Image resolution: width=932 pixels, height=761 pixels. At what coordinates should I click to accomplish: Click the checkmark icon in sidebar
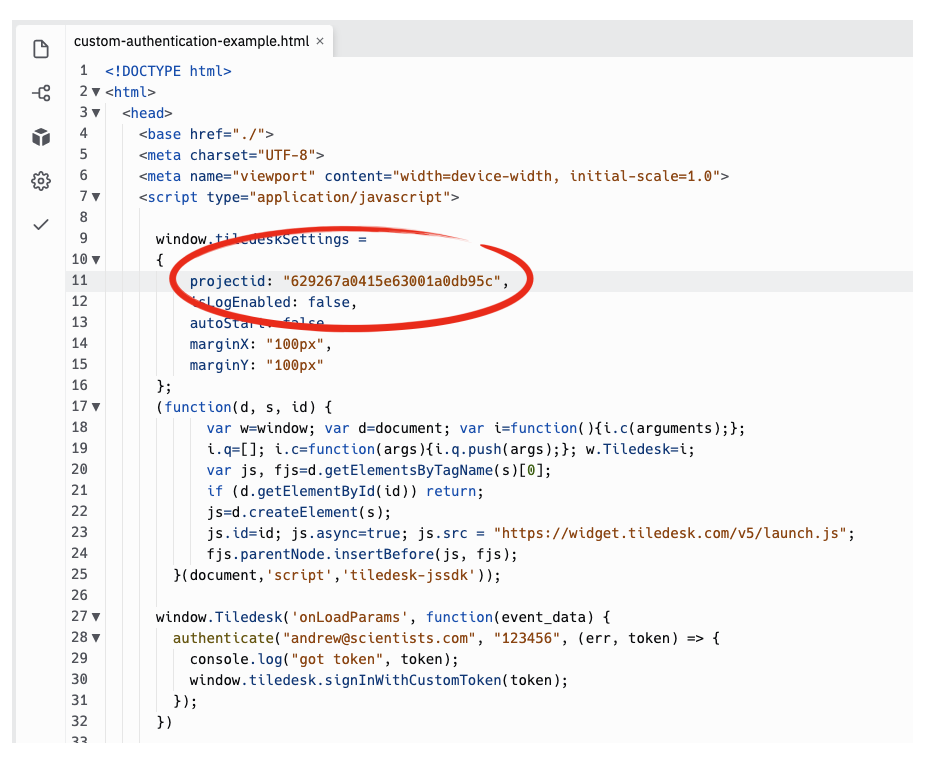(41, 225)
